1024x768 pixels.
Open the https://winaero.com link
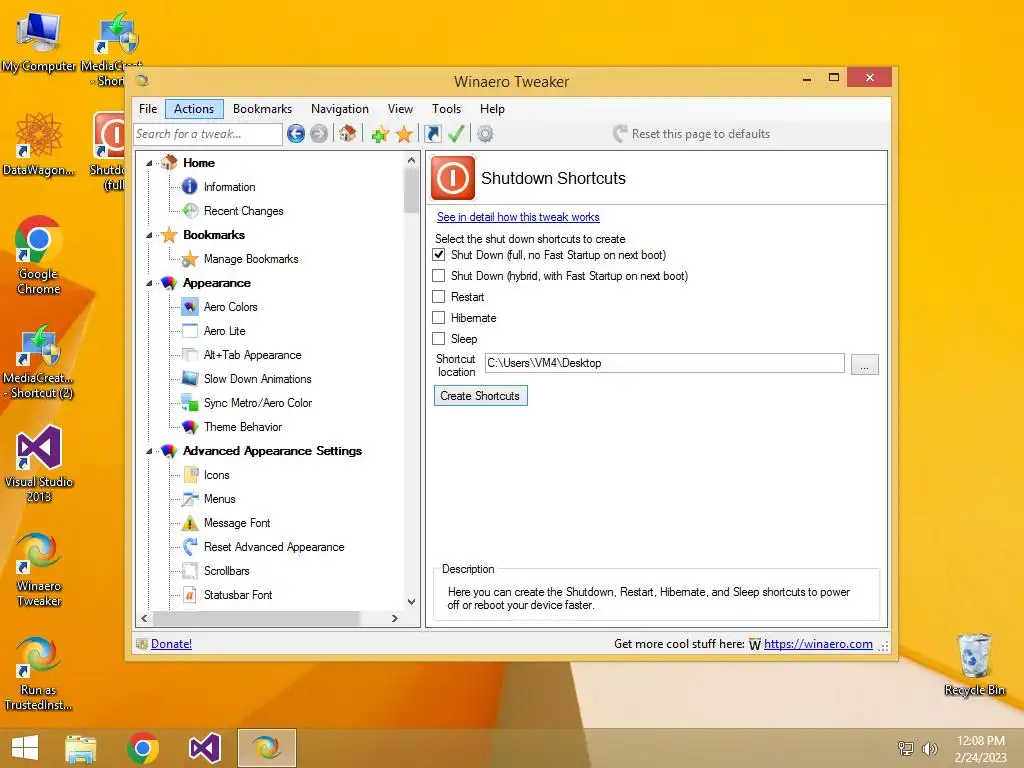click(818, 644)
